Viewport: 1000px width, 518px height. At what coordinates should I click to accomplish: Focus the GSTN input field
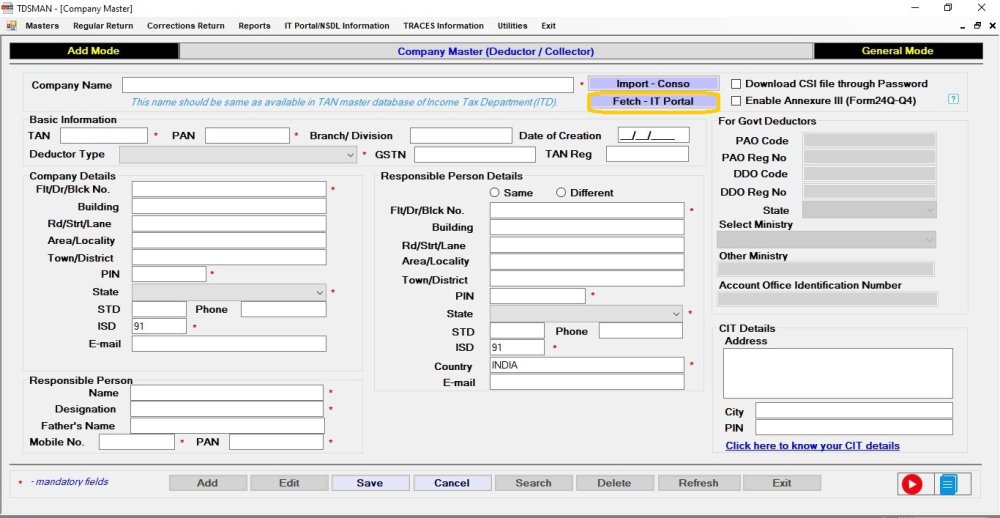pos(475,154)
